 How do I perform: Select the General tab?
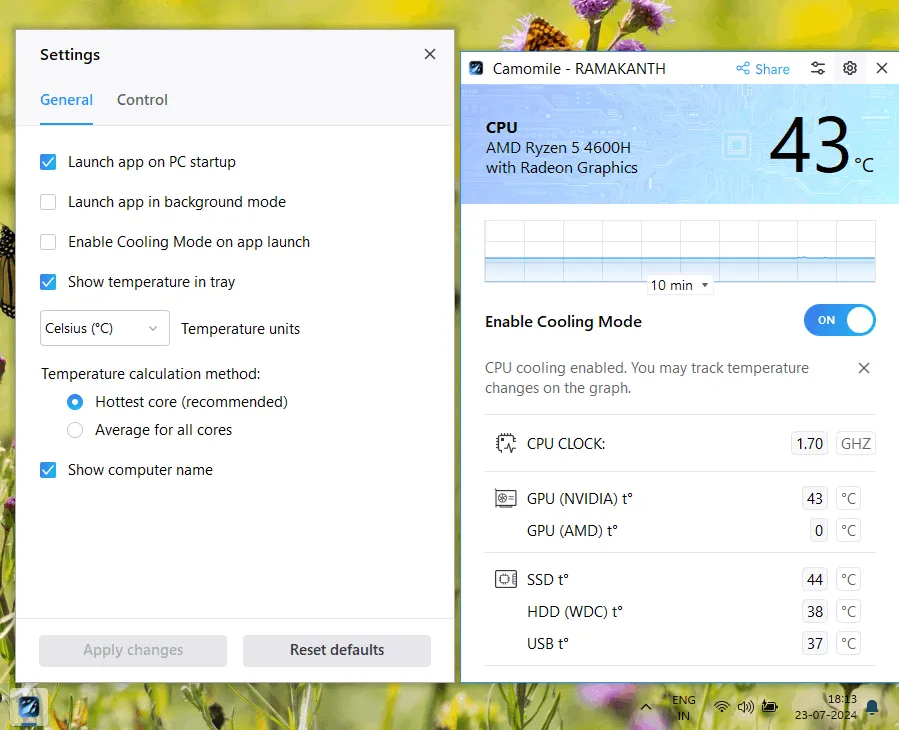coord(66,100)
